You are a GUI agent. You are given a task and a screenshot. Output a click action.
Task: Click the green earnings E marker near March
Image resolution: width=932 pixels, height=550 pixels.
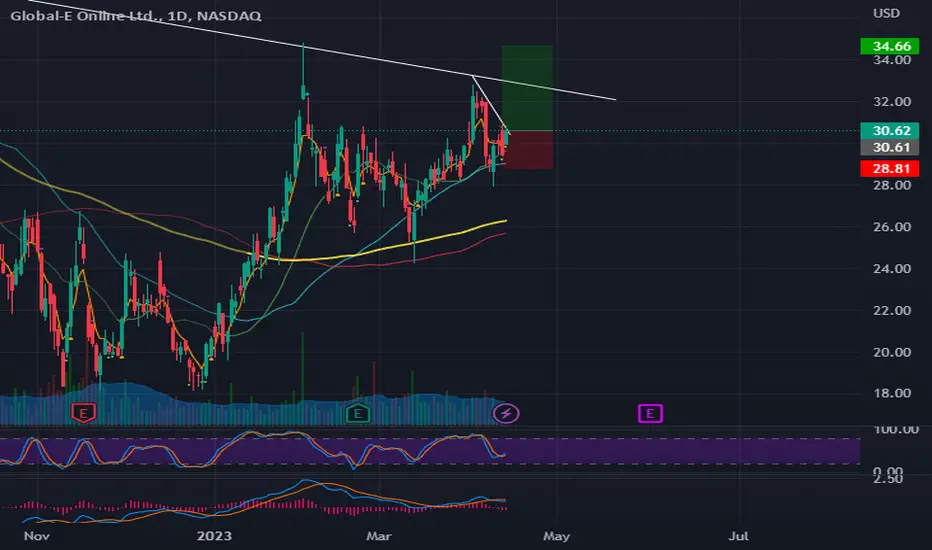pyautogui.click(x=358, y=412)
